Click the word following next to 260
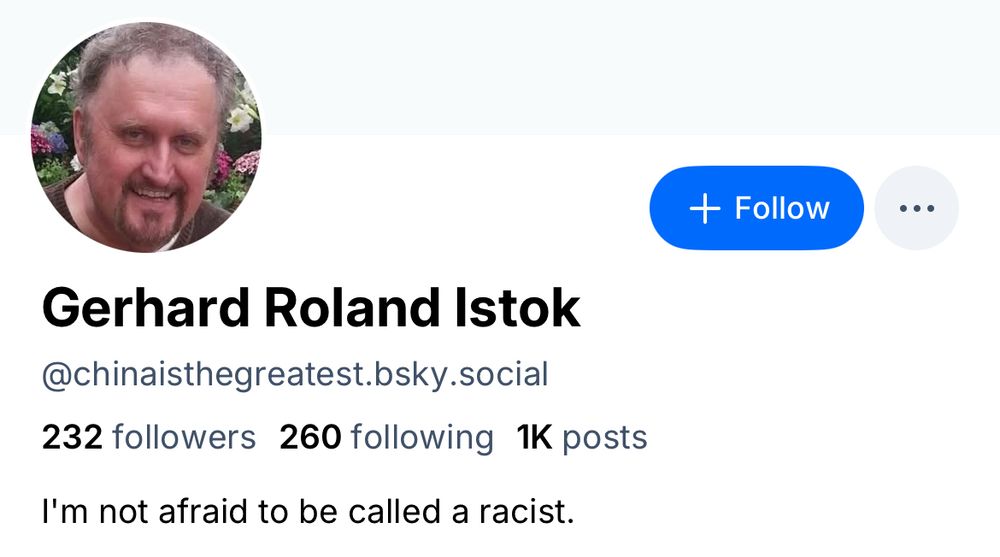Image resolution: width=1000 pixels, height=557 pixels. [422, 437]
